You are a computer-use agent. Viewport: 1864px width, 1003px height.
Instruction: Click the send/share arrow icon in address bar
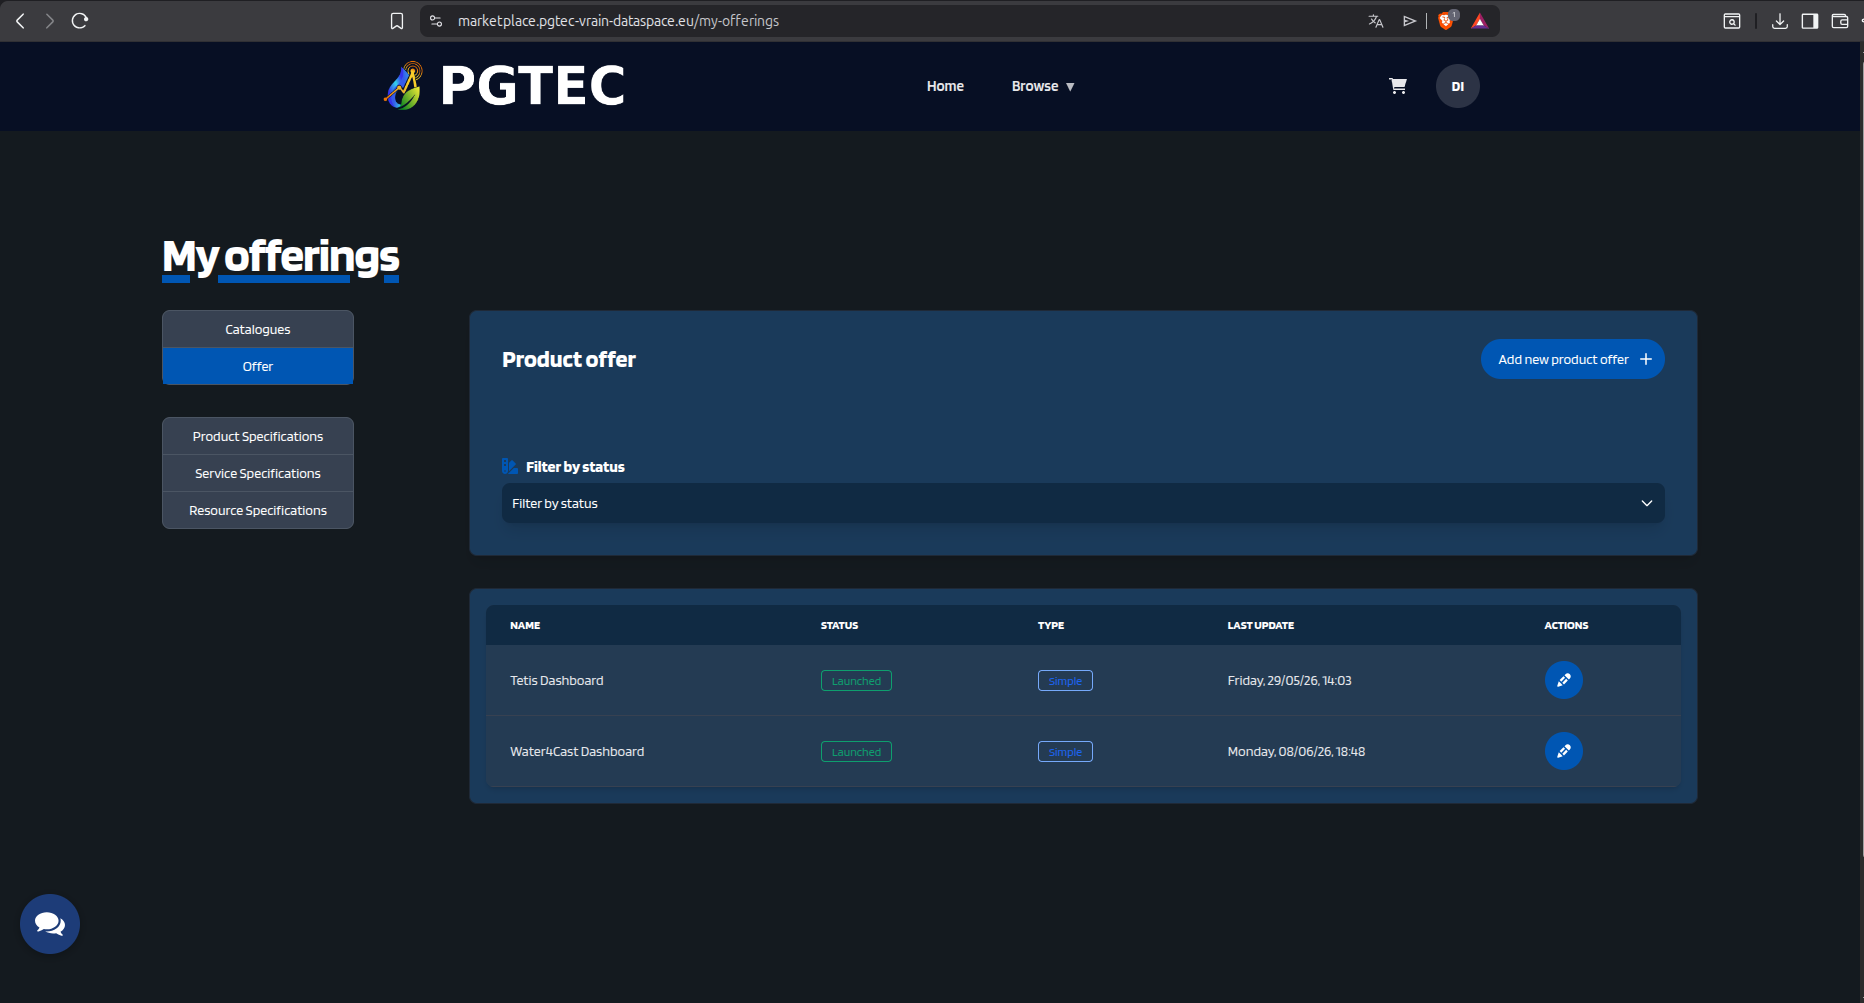point(1409,21)
